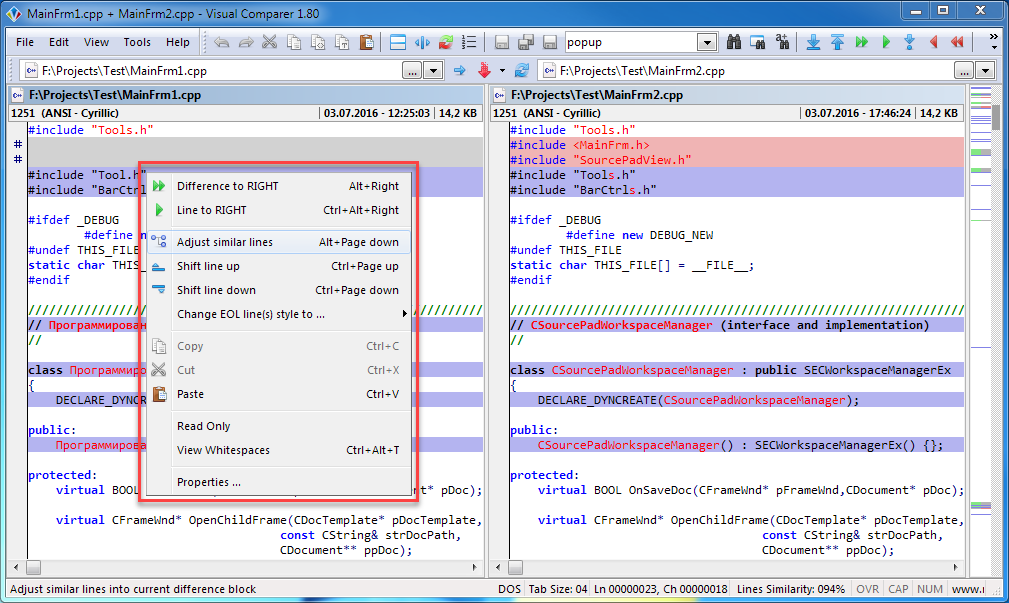Open the search text combo box dropdown
The height and width of the screenshot is (603, 1009).
[707, 43]
